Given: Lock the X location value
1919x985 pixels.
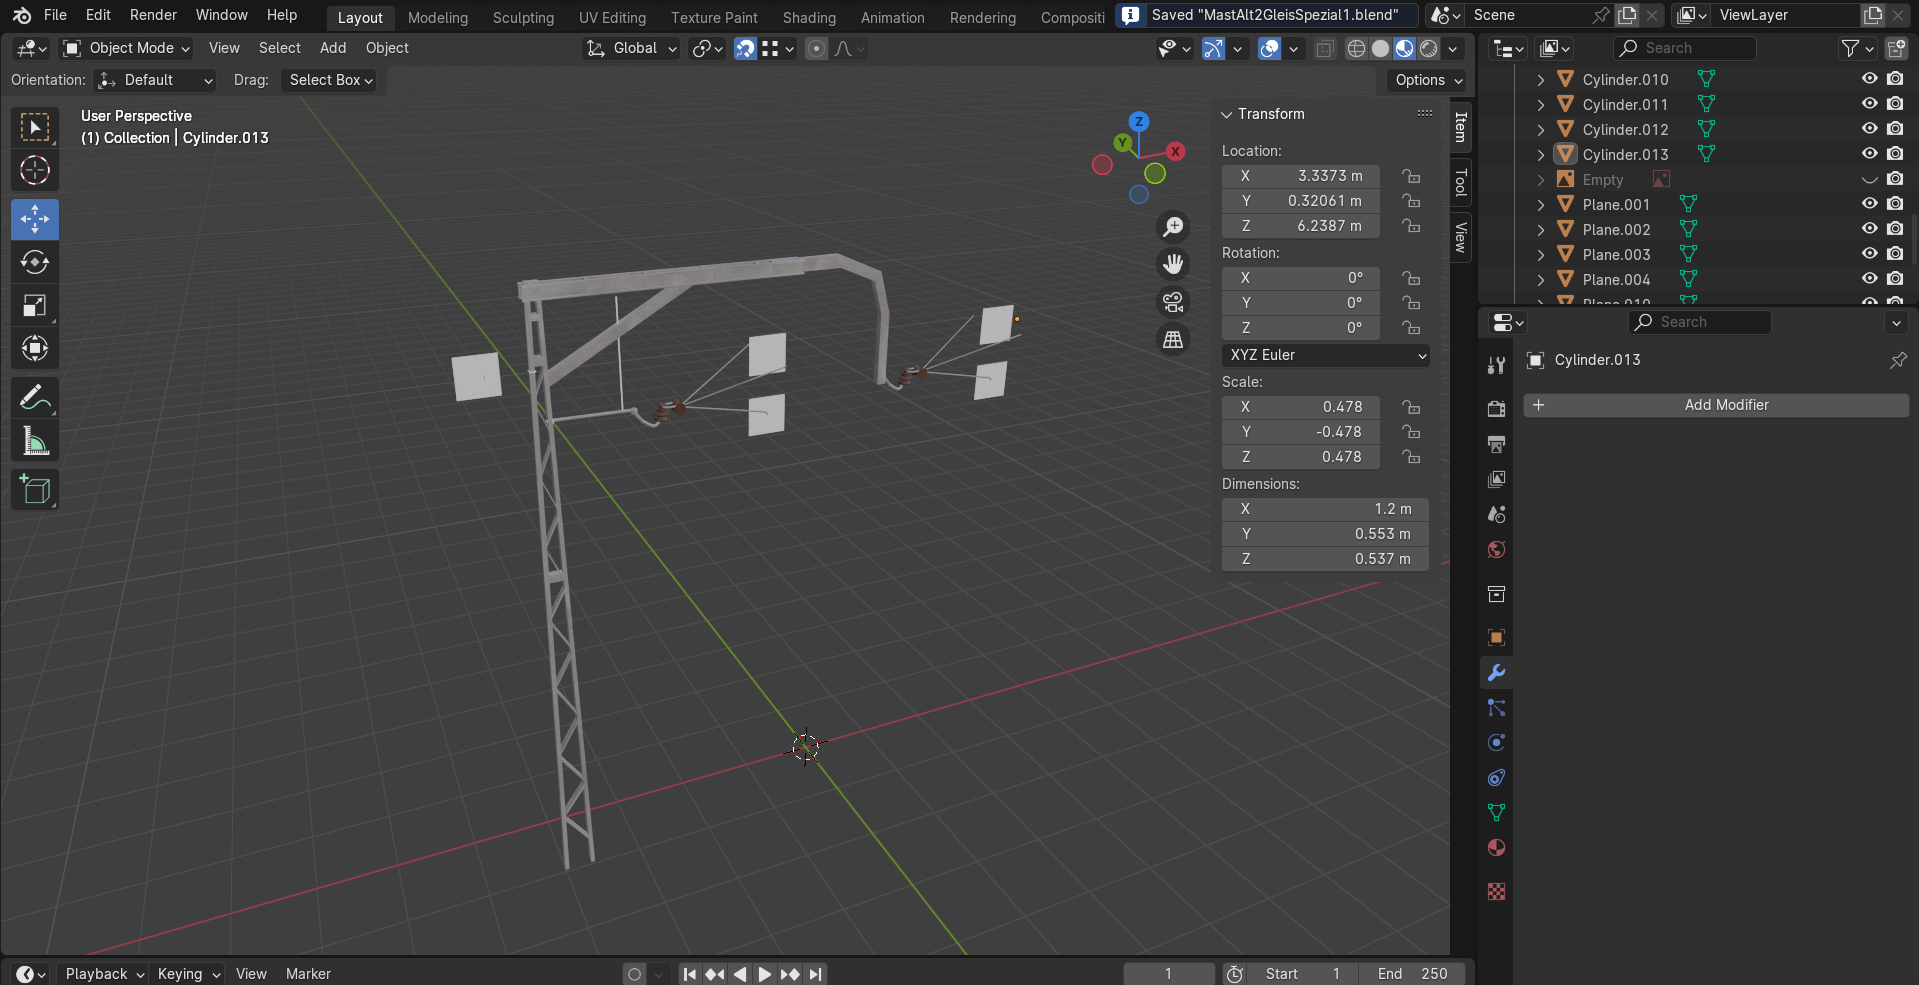Looking at the screenshot, I should click(x=1411, y=176).
